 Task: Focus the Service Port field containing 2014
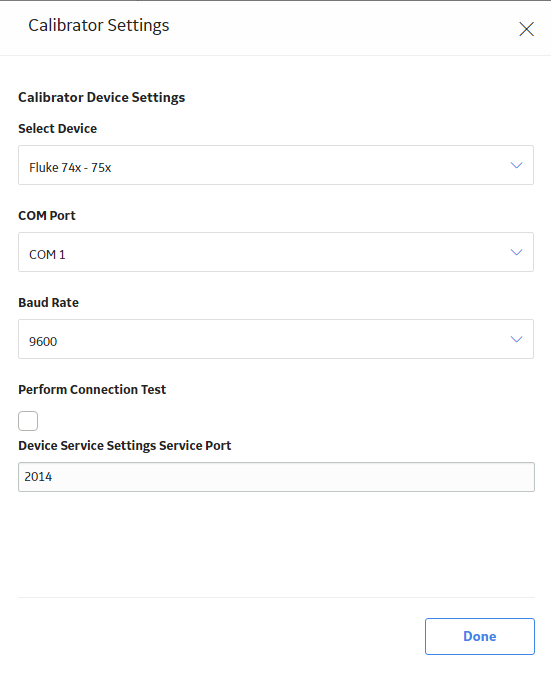pyautogui.click(x=276, y=477)
